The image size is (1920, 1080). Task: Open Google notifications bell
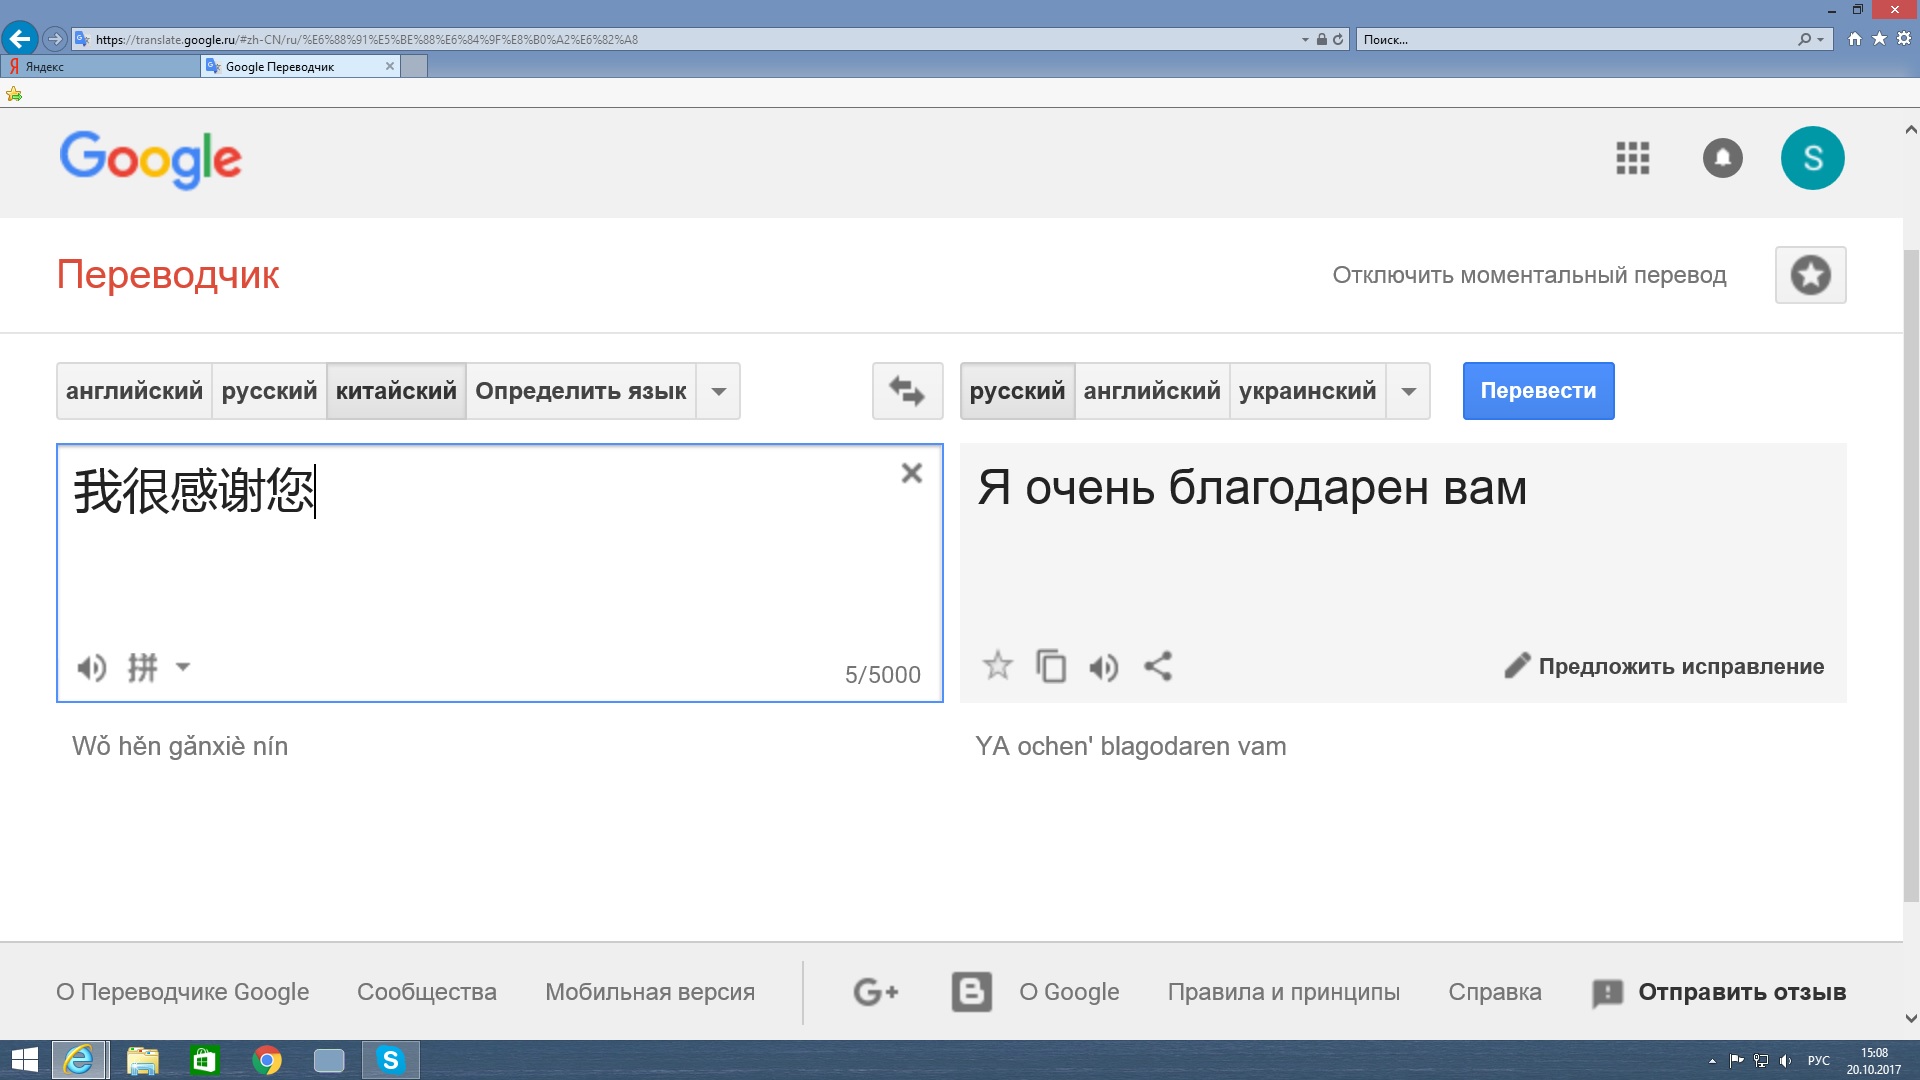pyautogui.click(x=1722, y=158)
